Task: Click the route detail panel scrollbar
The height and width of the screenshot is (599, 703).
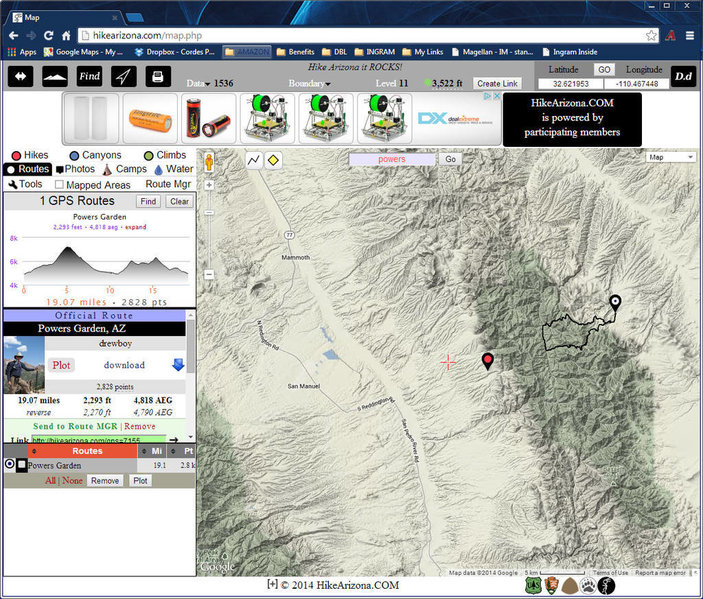Action: click(x=191, y=347)
